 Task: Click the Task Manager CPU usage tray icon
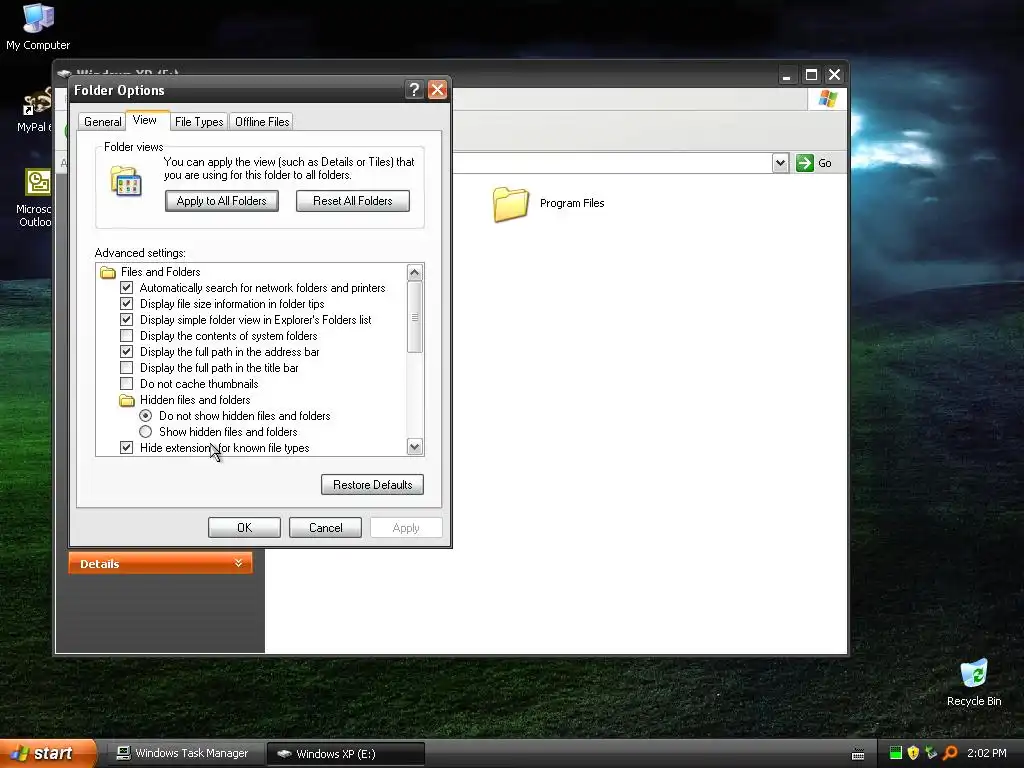coord(895,753)
